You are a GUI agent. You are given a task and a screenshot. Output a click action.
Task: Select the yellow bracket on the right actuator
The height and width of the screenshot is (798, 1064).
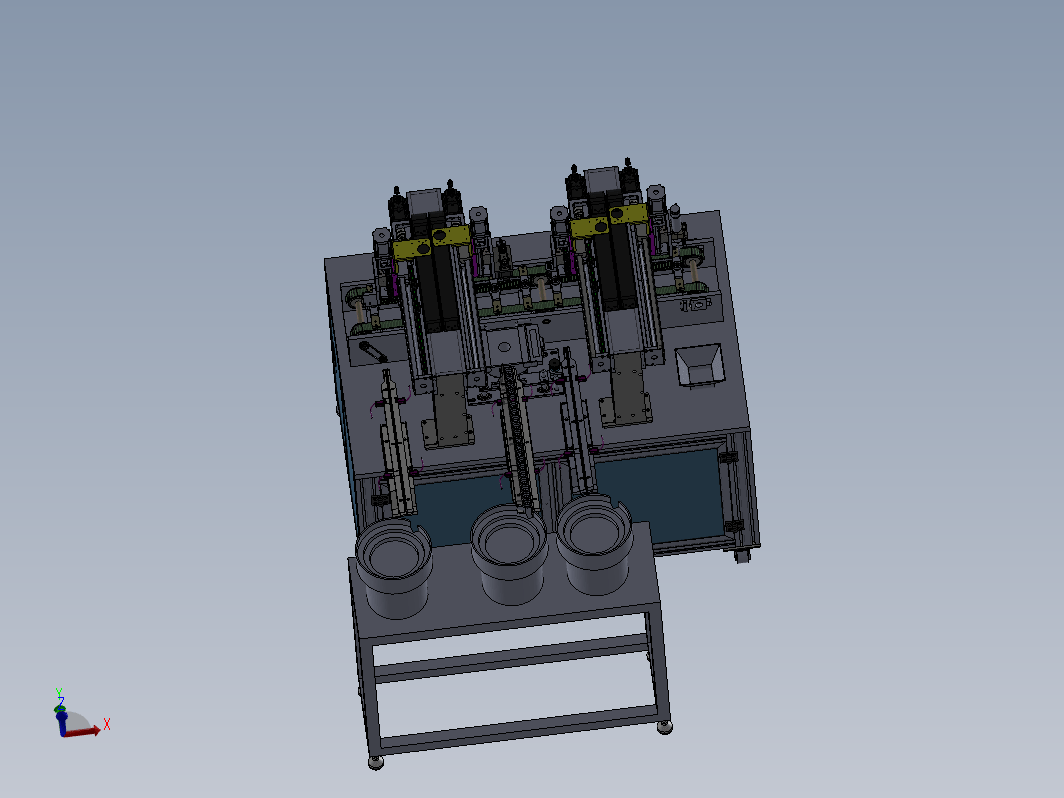tap(609, 221)
